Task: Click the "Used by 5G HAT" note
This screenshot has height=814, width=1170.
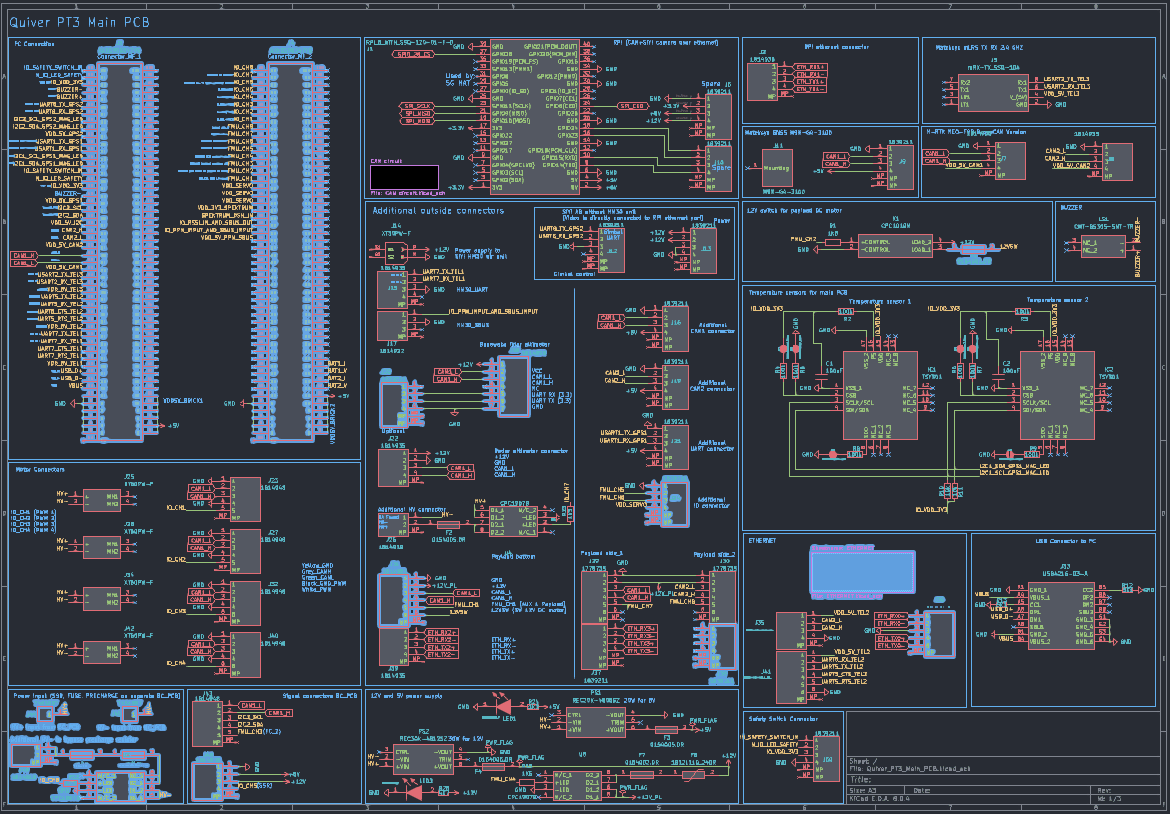Action: click(x=460, y=79)
